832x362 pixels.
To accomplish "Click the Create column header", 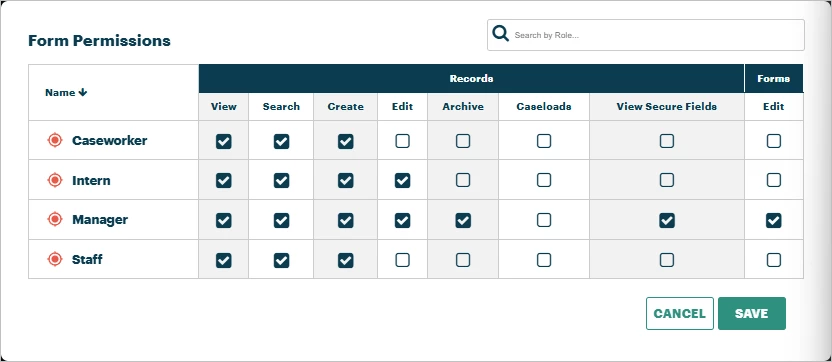I will click(345, 107).
